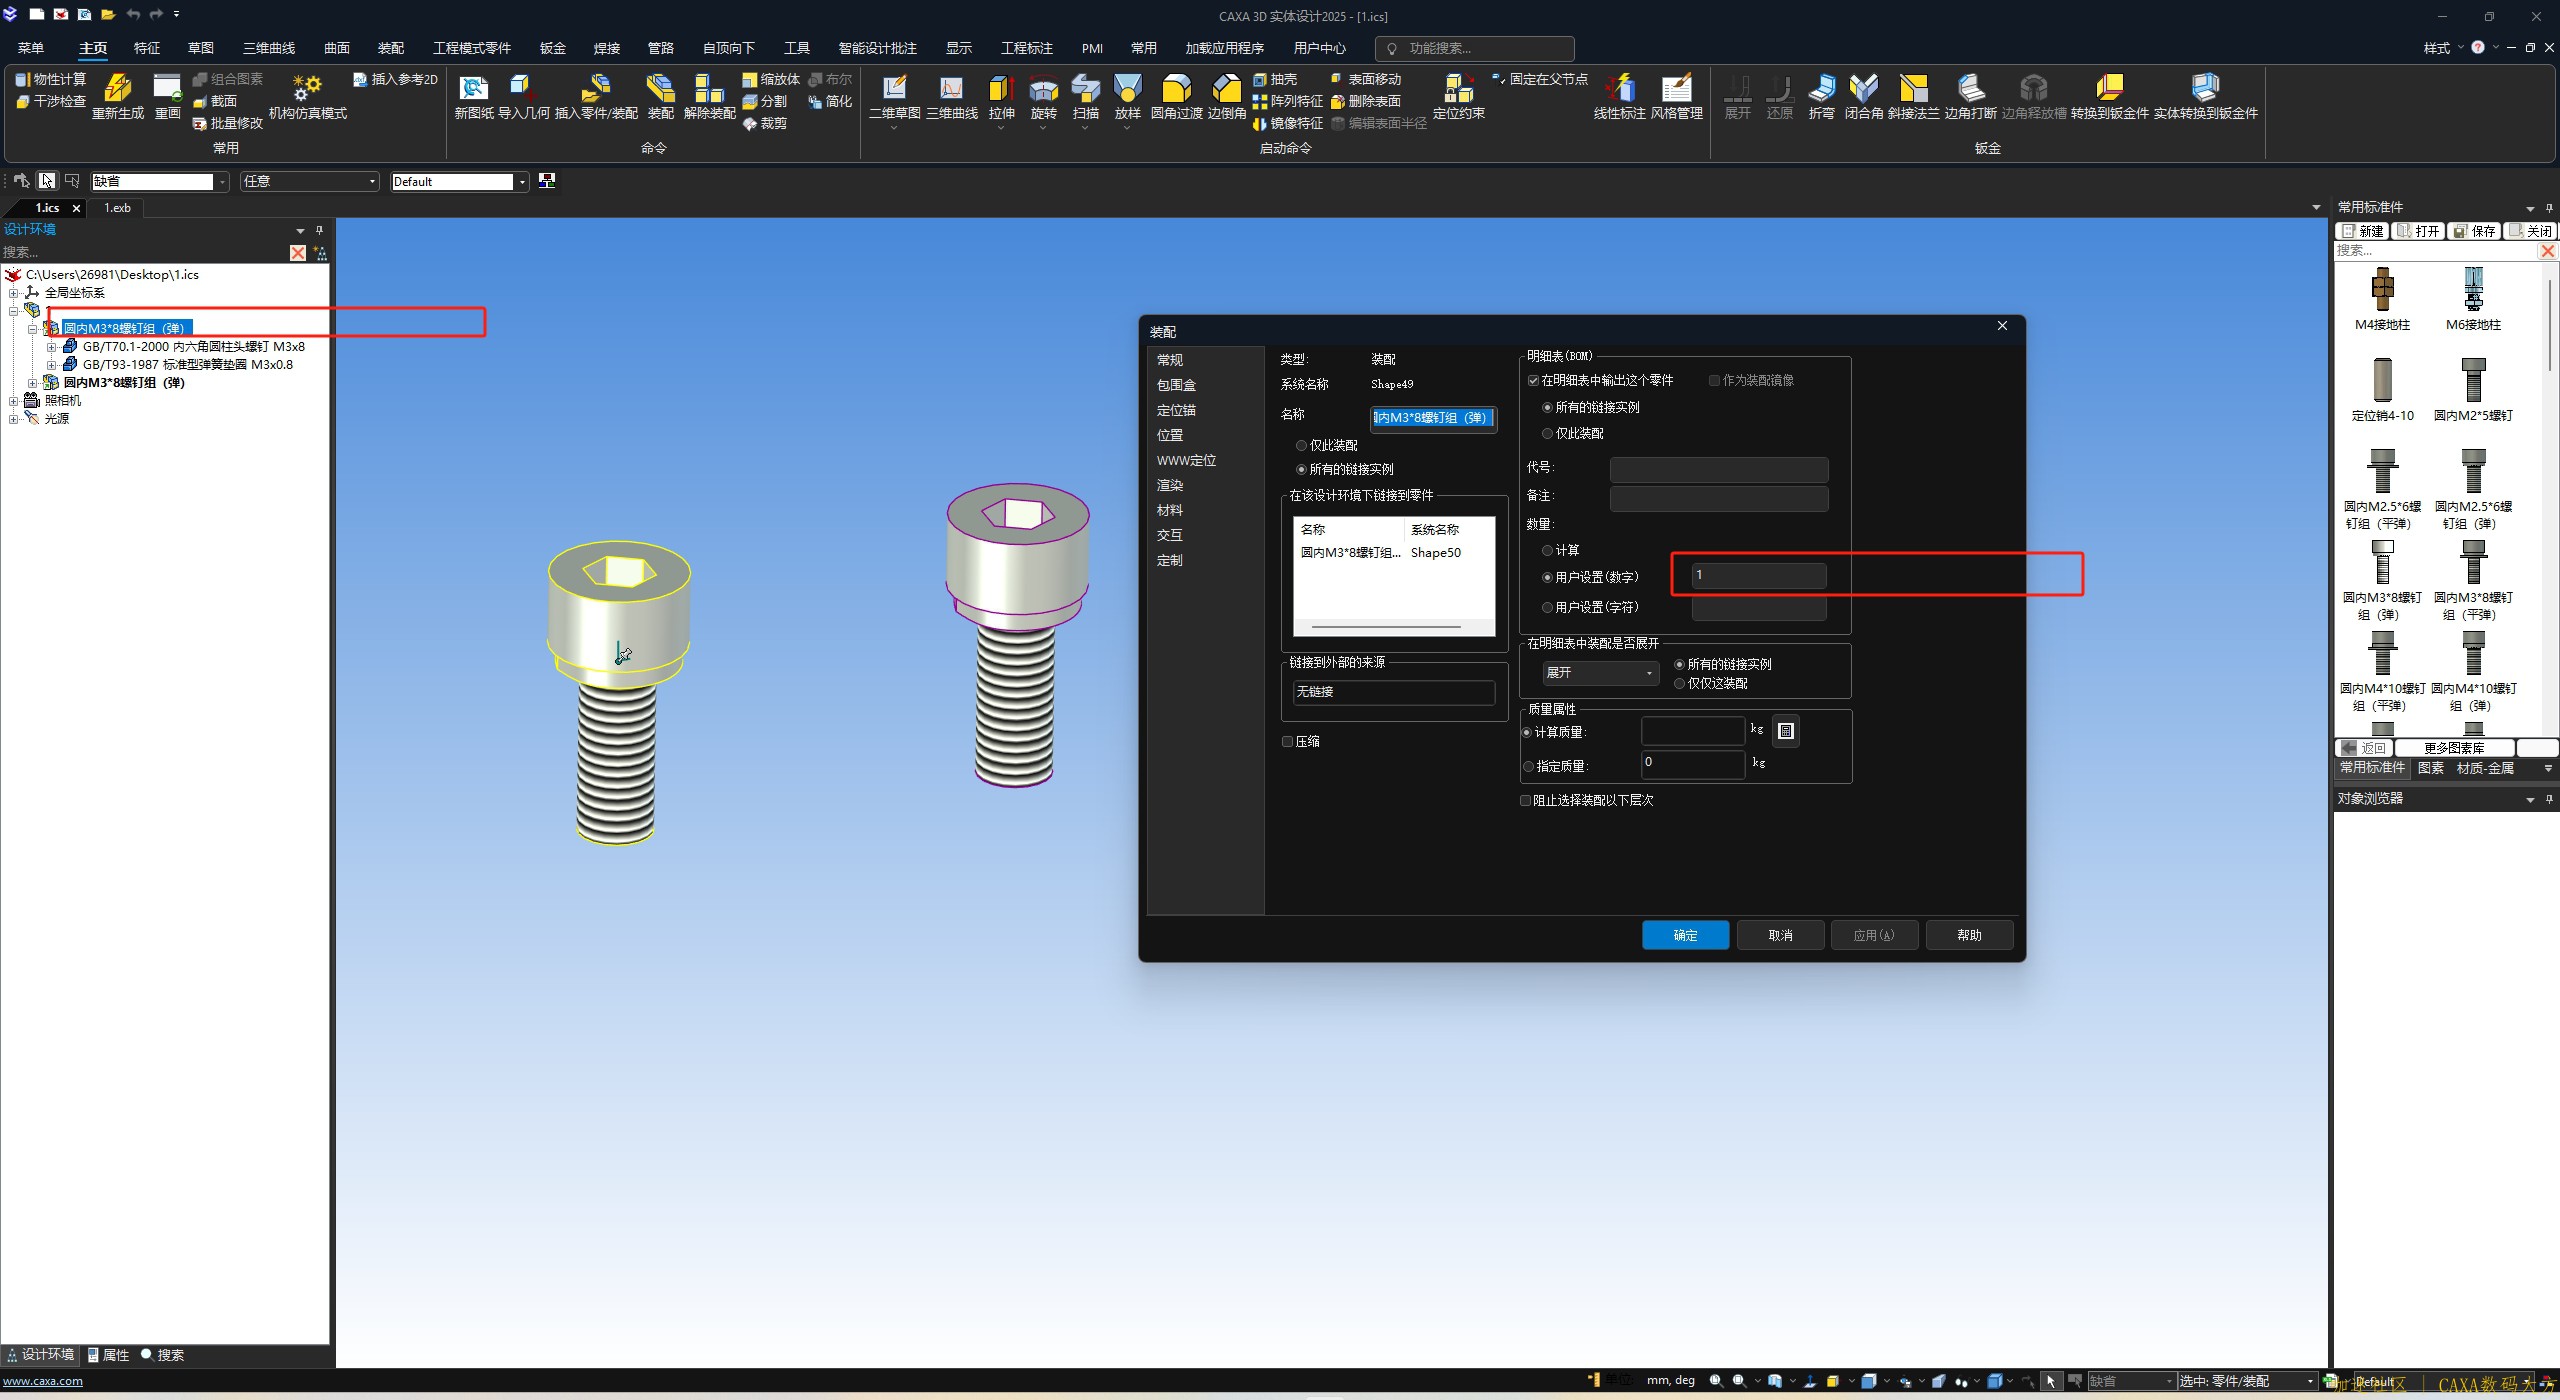
Task: Check the 压缩 checkbox
Action: coord(1288,741)
